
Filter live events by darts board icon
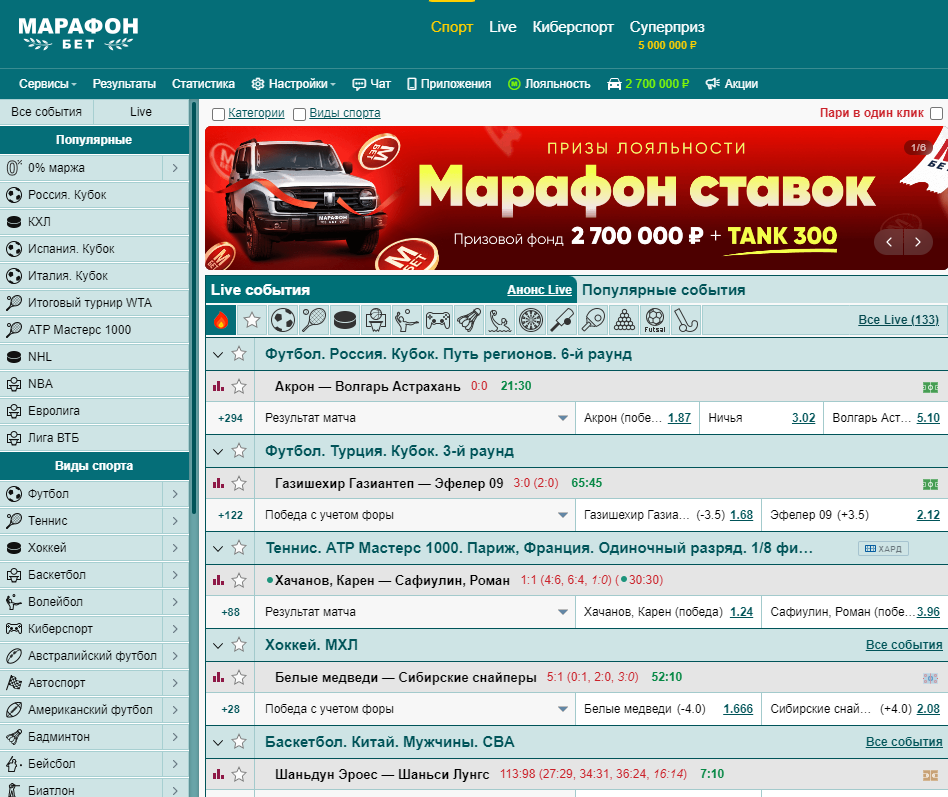tap(531, 320)
